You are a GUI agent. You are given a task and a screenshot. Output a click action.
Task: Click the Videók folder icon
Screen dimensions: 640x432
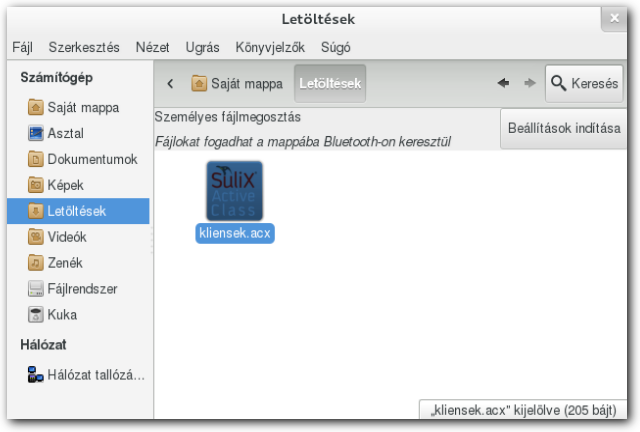coord(36,237)
